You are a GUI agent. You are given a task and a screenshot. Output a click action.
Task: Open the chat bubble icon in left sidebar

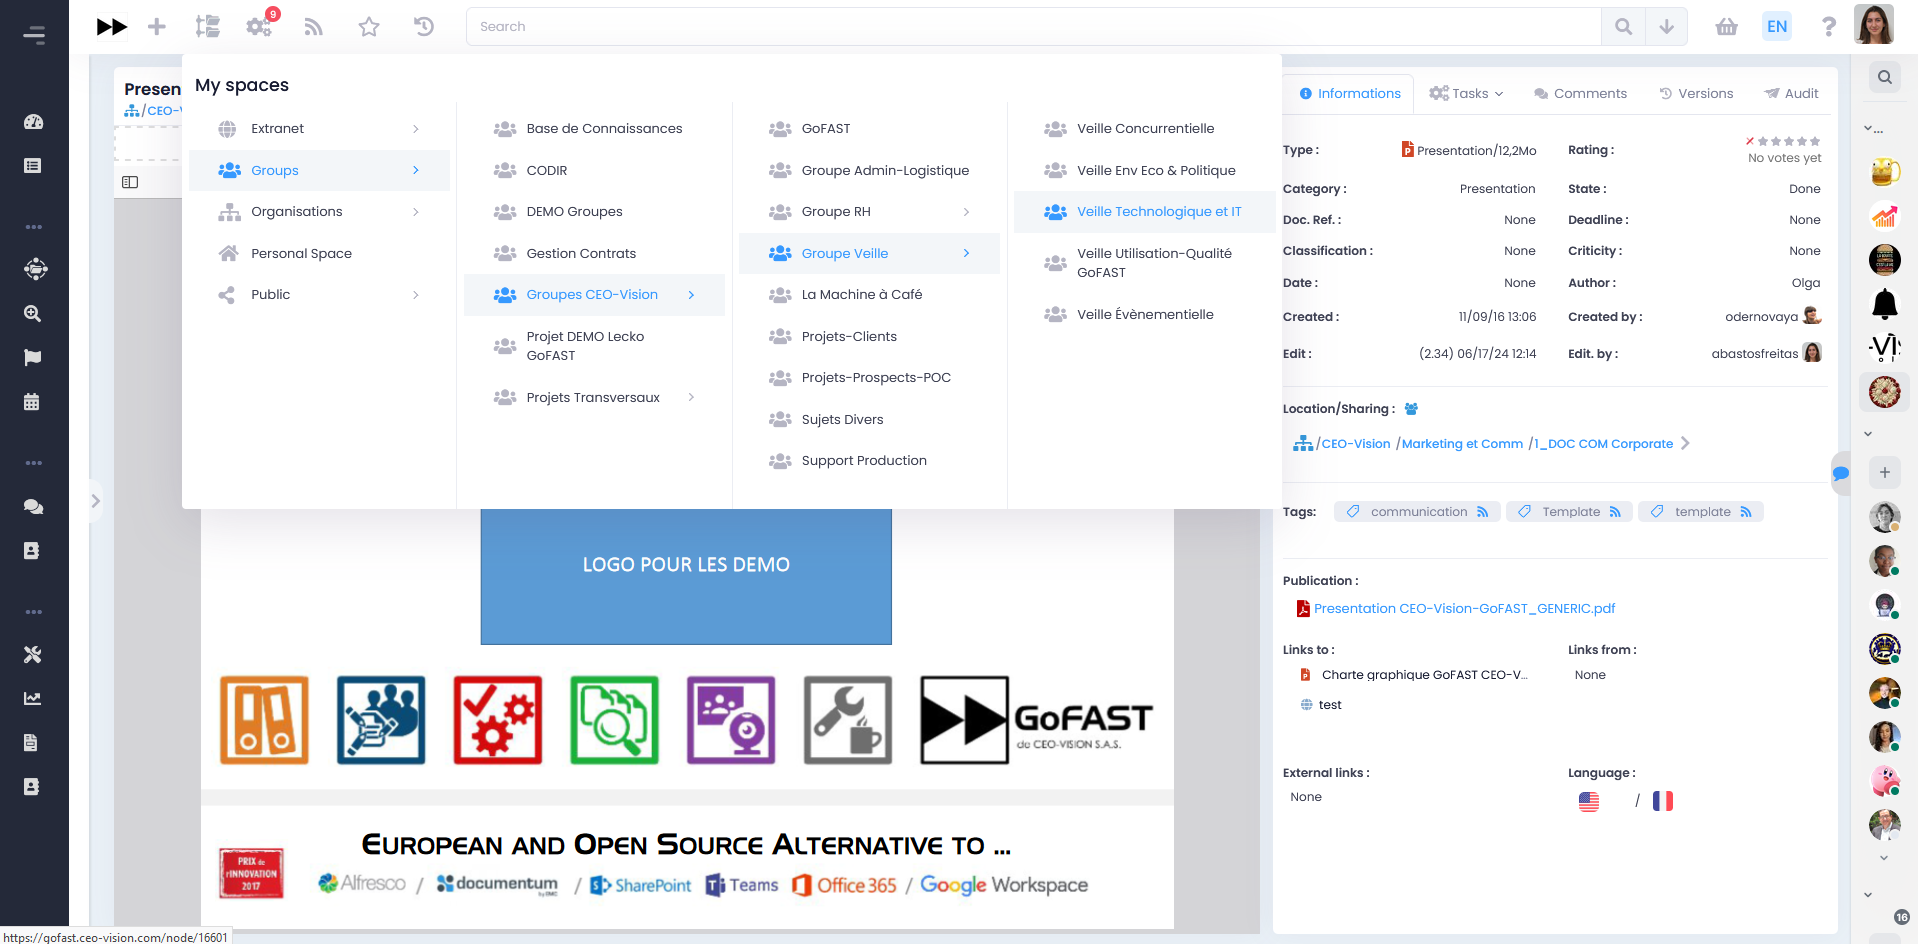[33, 506]
